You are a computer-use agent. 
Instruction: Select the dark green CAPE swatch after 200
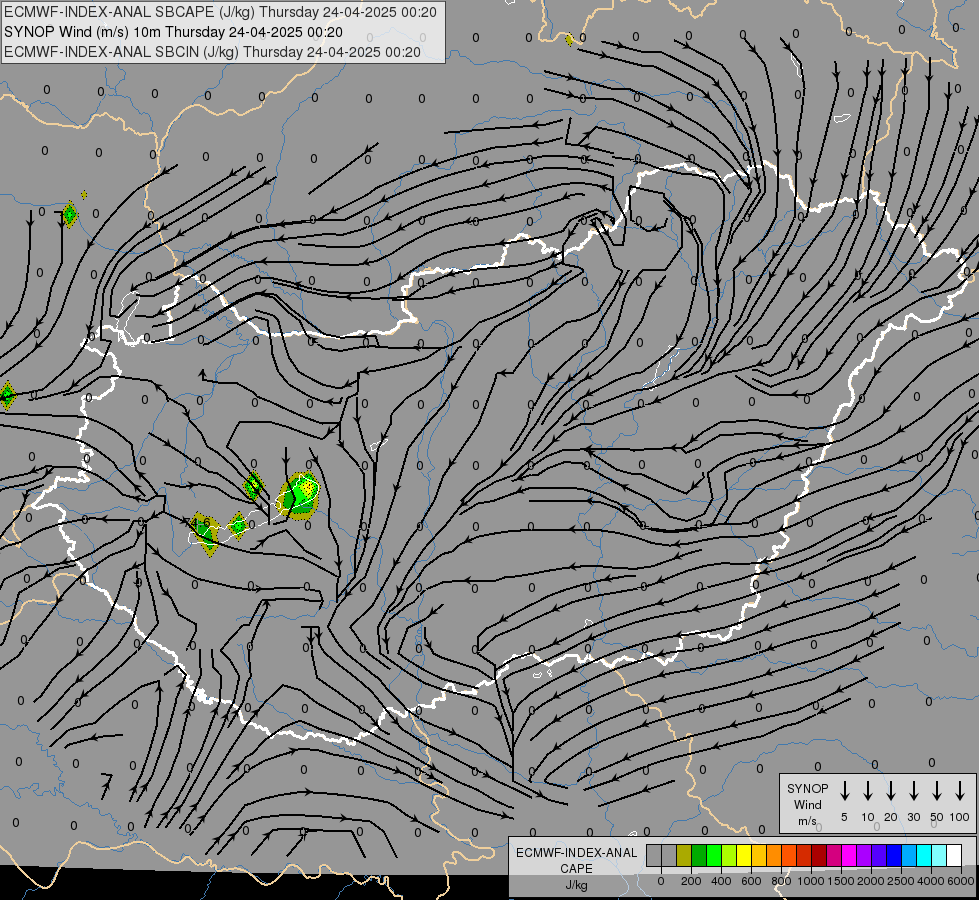(x=699, y=856)
